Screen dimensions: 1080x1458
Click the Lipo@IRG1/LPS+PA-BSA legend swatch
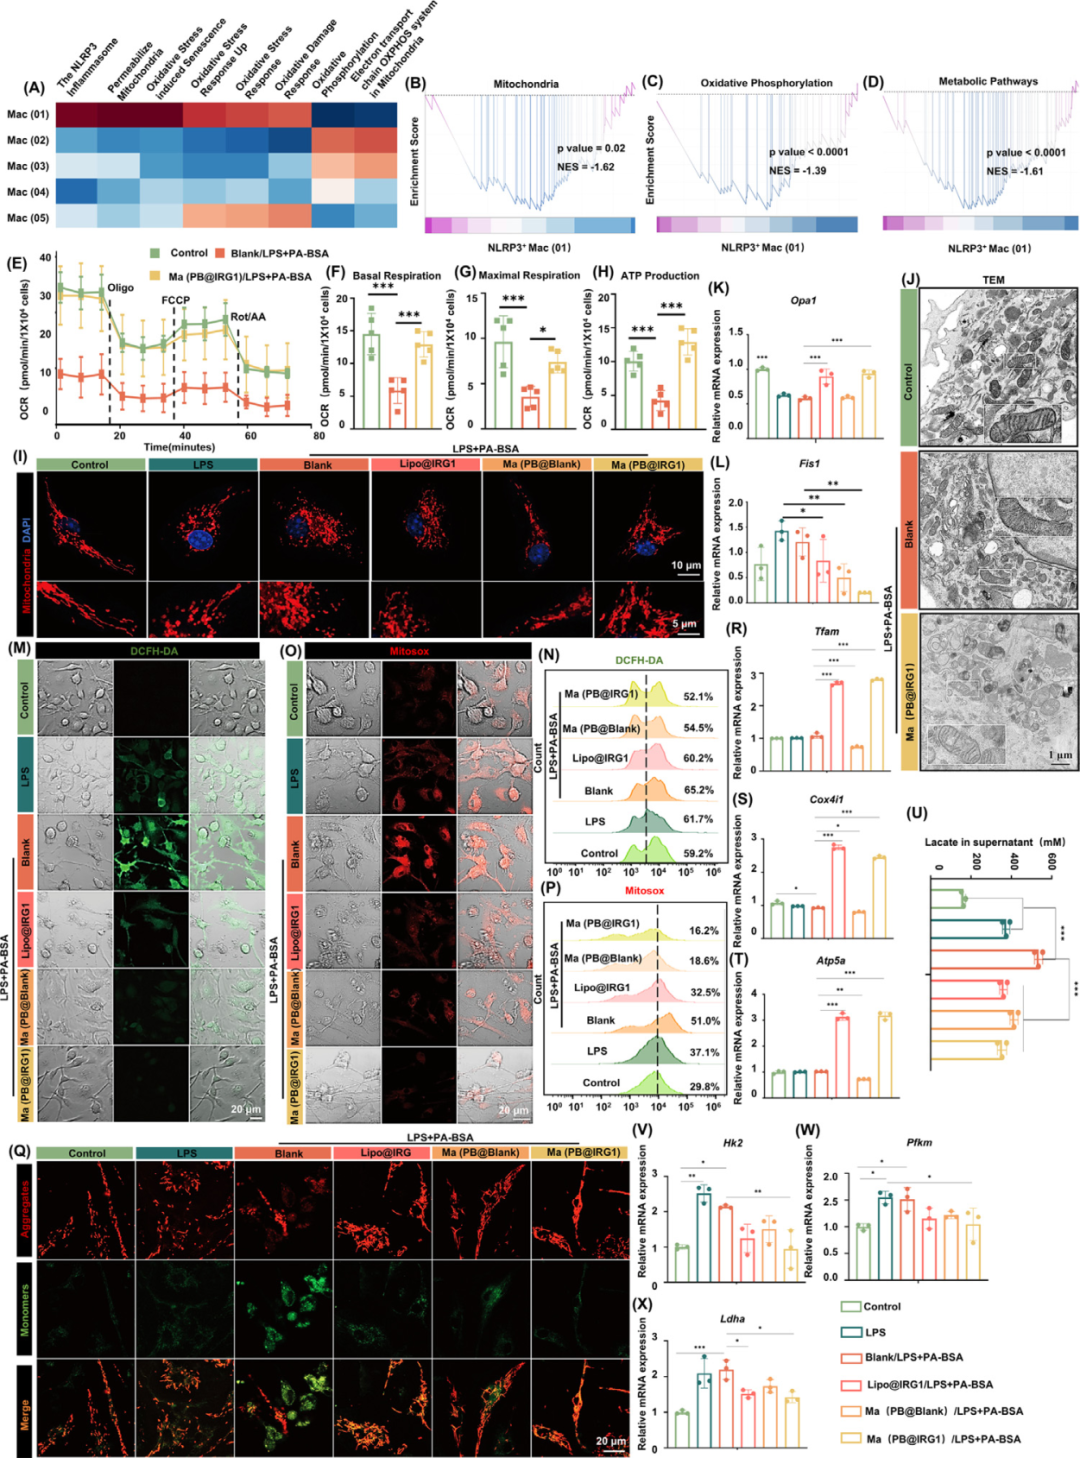(x=851, y=1385)
